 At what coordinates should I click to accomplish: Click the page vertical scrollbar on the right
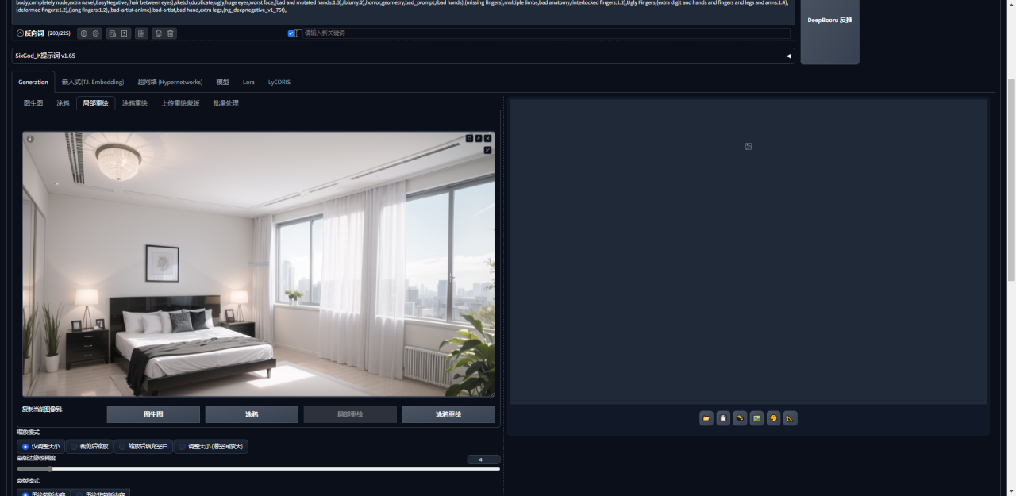point(1011,180)
